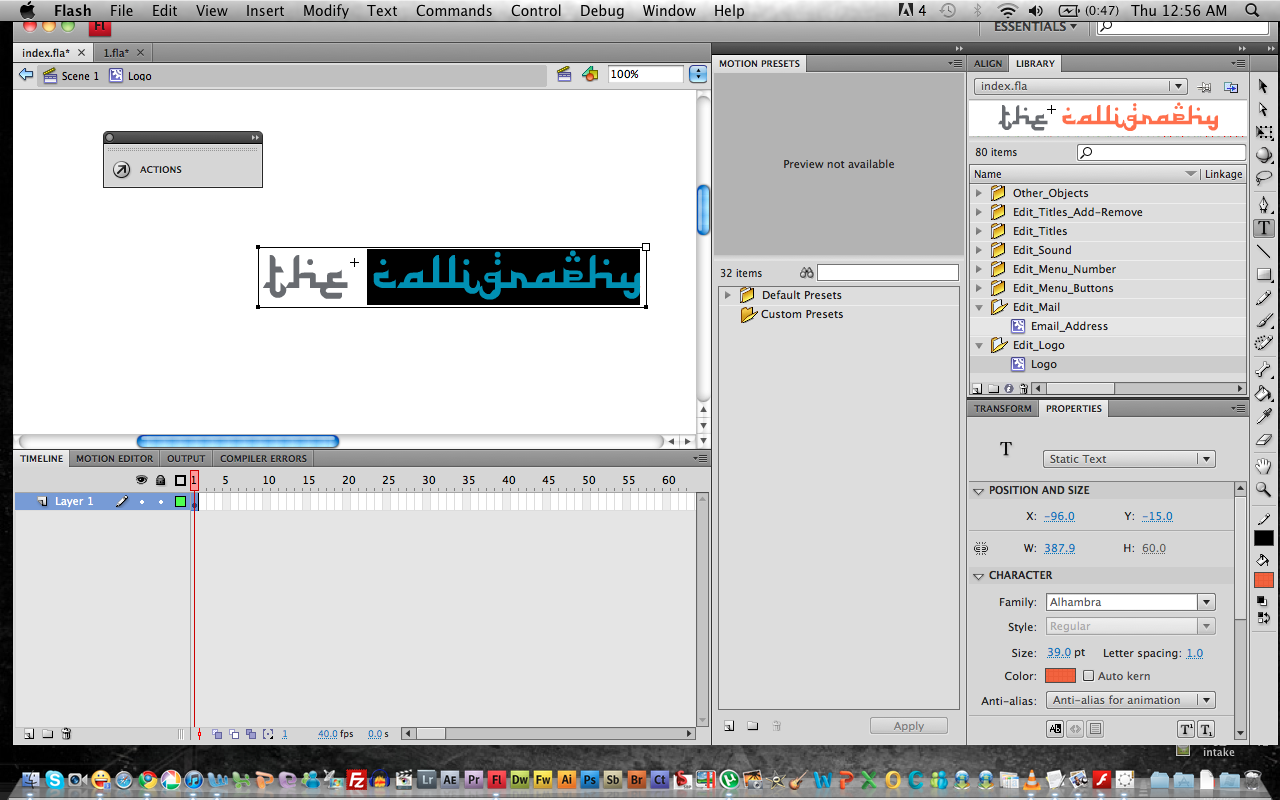The width and height of the screenshot is (1280, 800).
Task: Select the Free Transform tool
Action: click(x=1264, y=131)
